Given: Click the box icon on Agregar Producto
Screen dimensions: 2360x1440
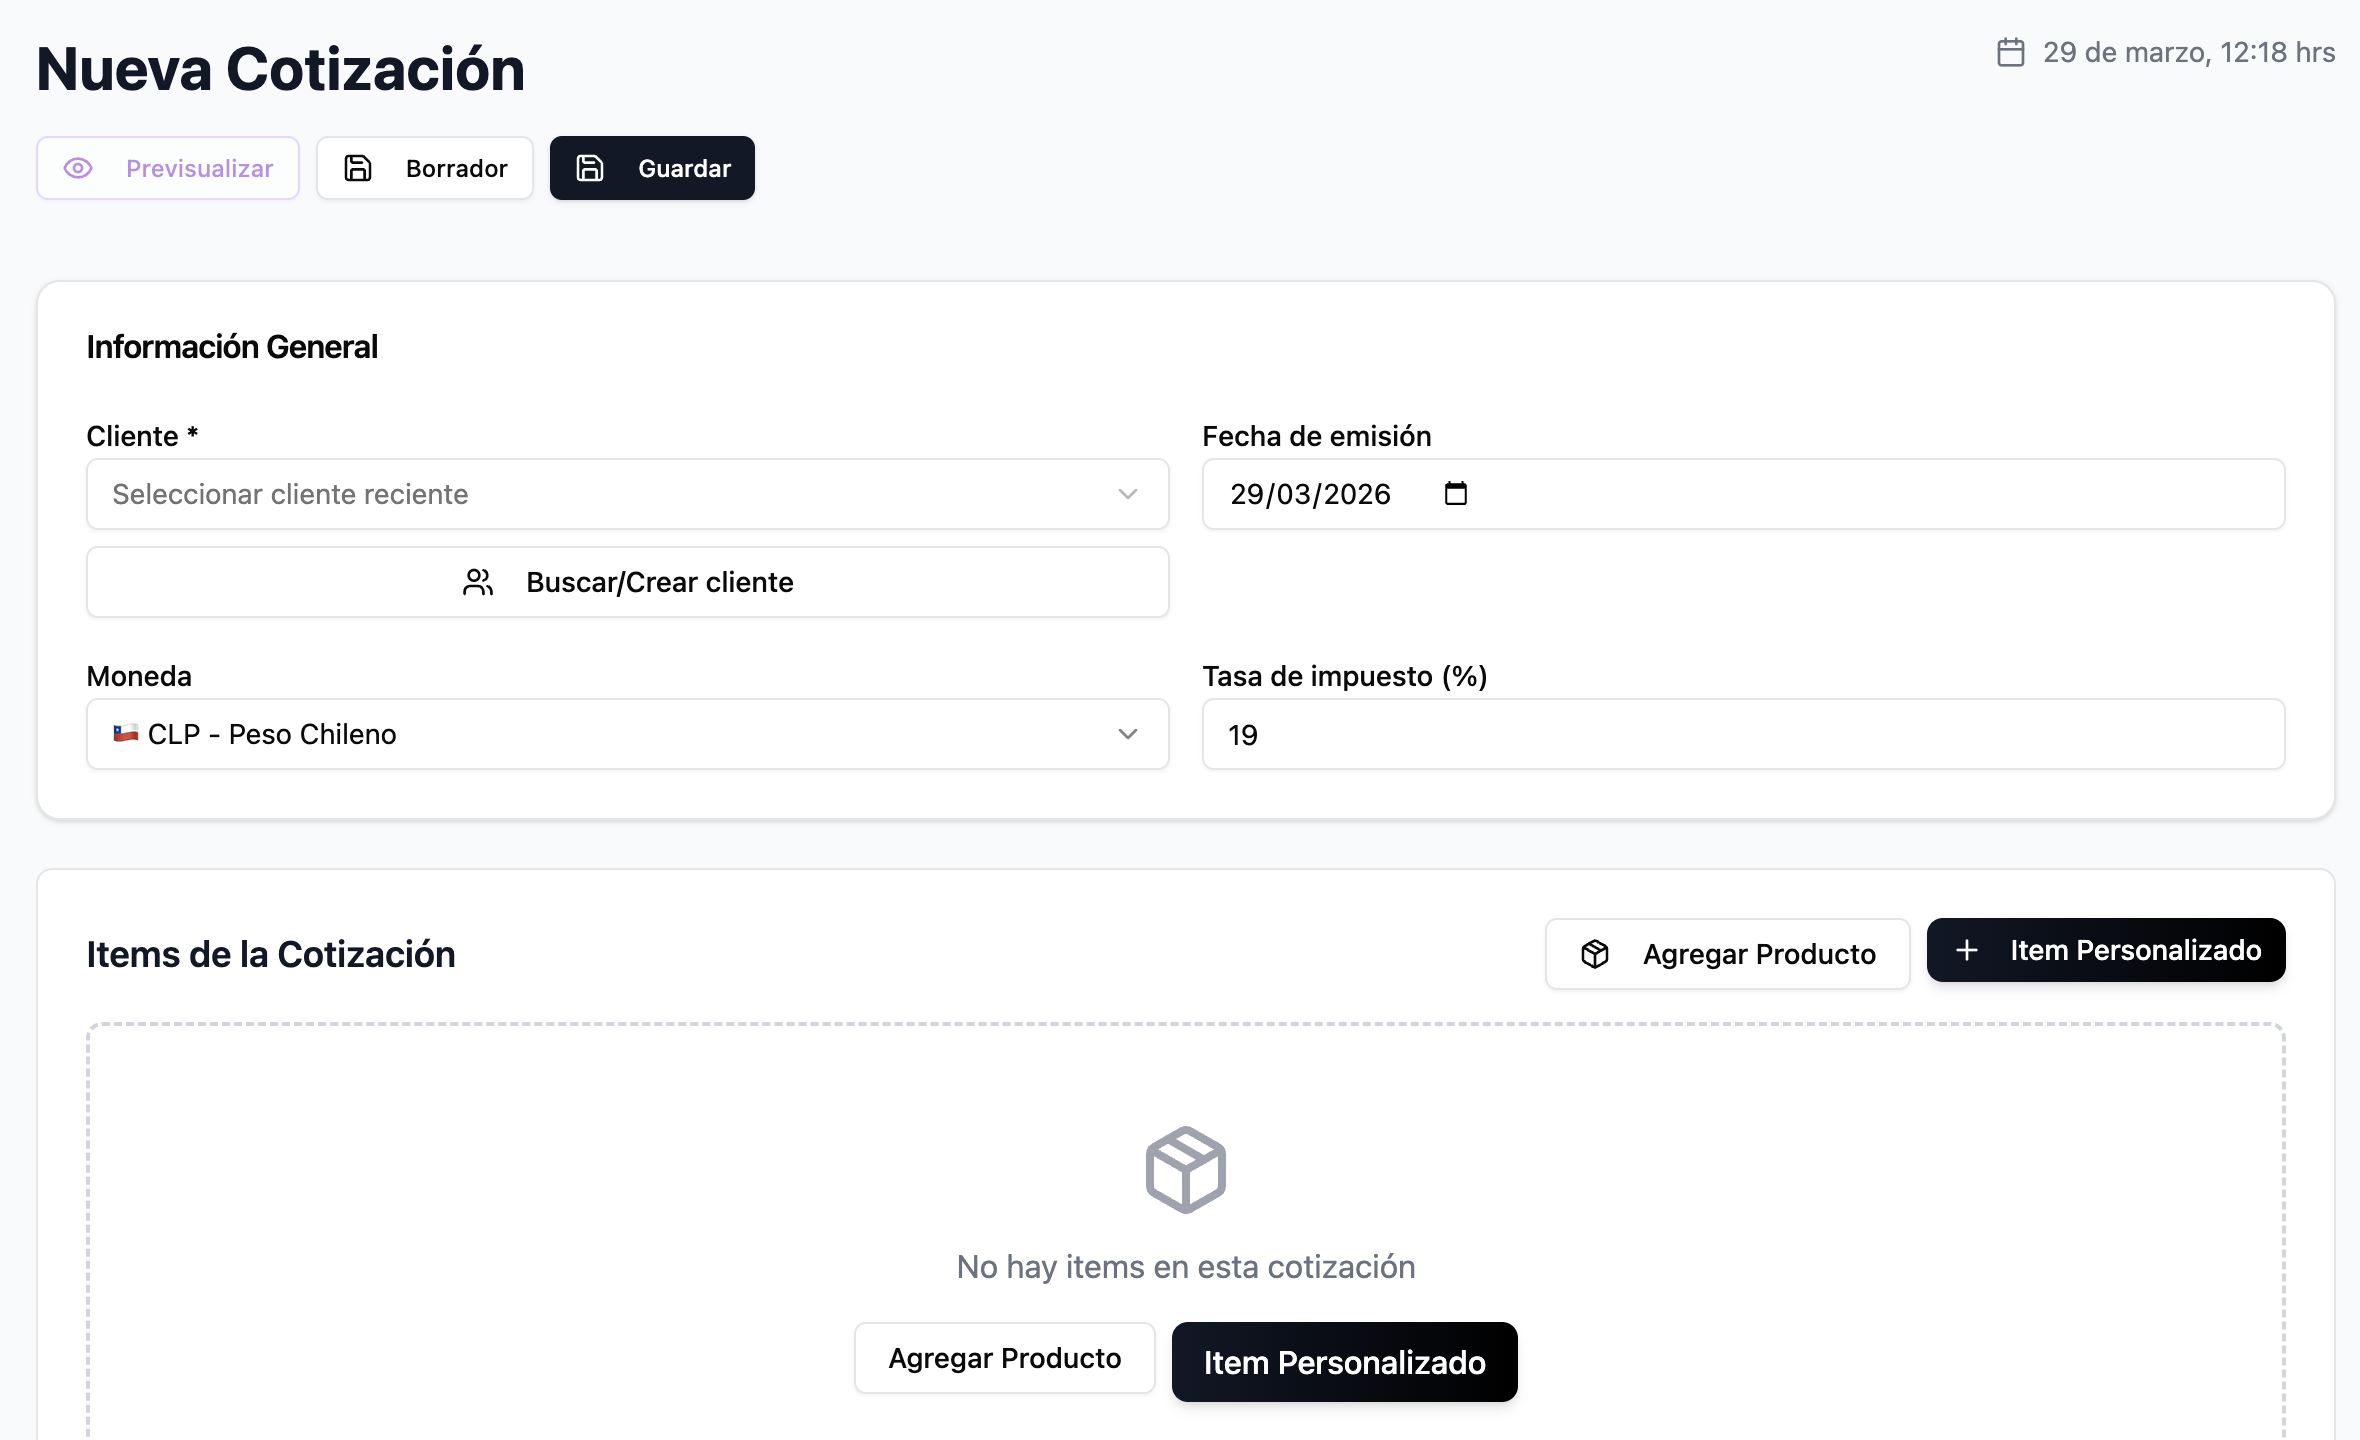Looking at the screenshot, I should pyautogui.click(x=1595, y=954).
